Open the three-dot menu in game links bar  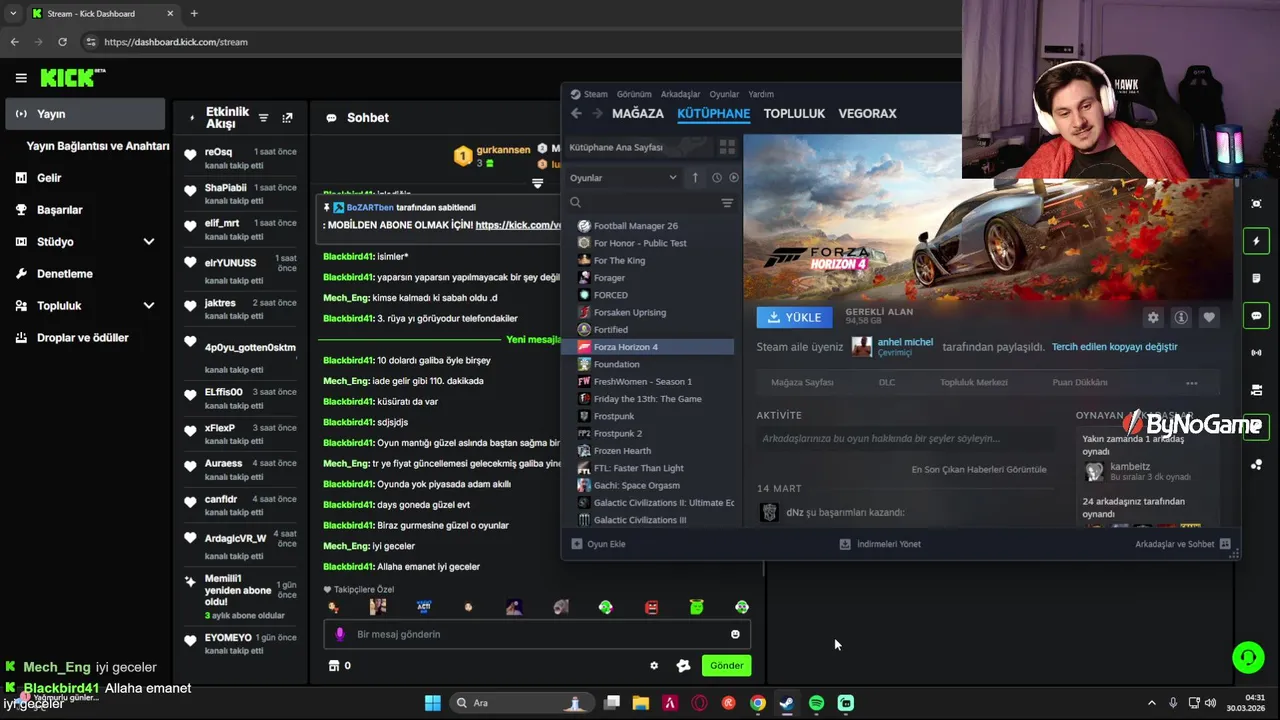coord(1191,383)
